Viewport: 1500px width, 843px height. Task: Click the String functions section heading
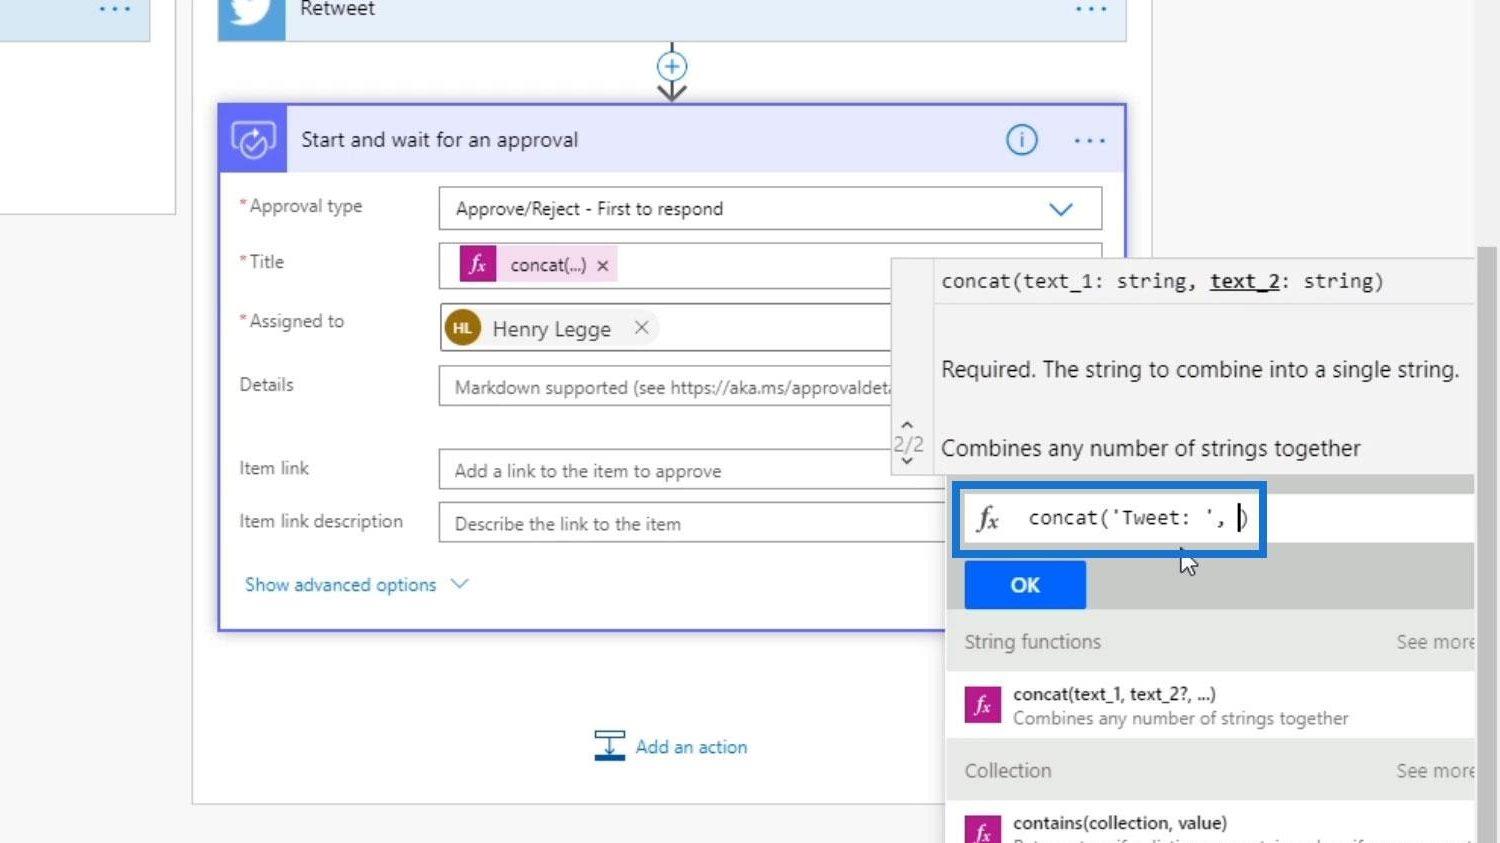click(1032, 642)
